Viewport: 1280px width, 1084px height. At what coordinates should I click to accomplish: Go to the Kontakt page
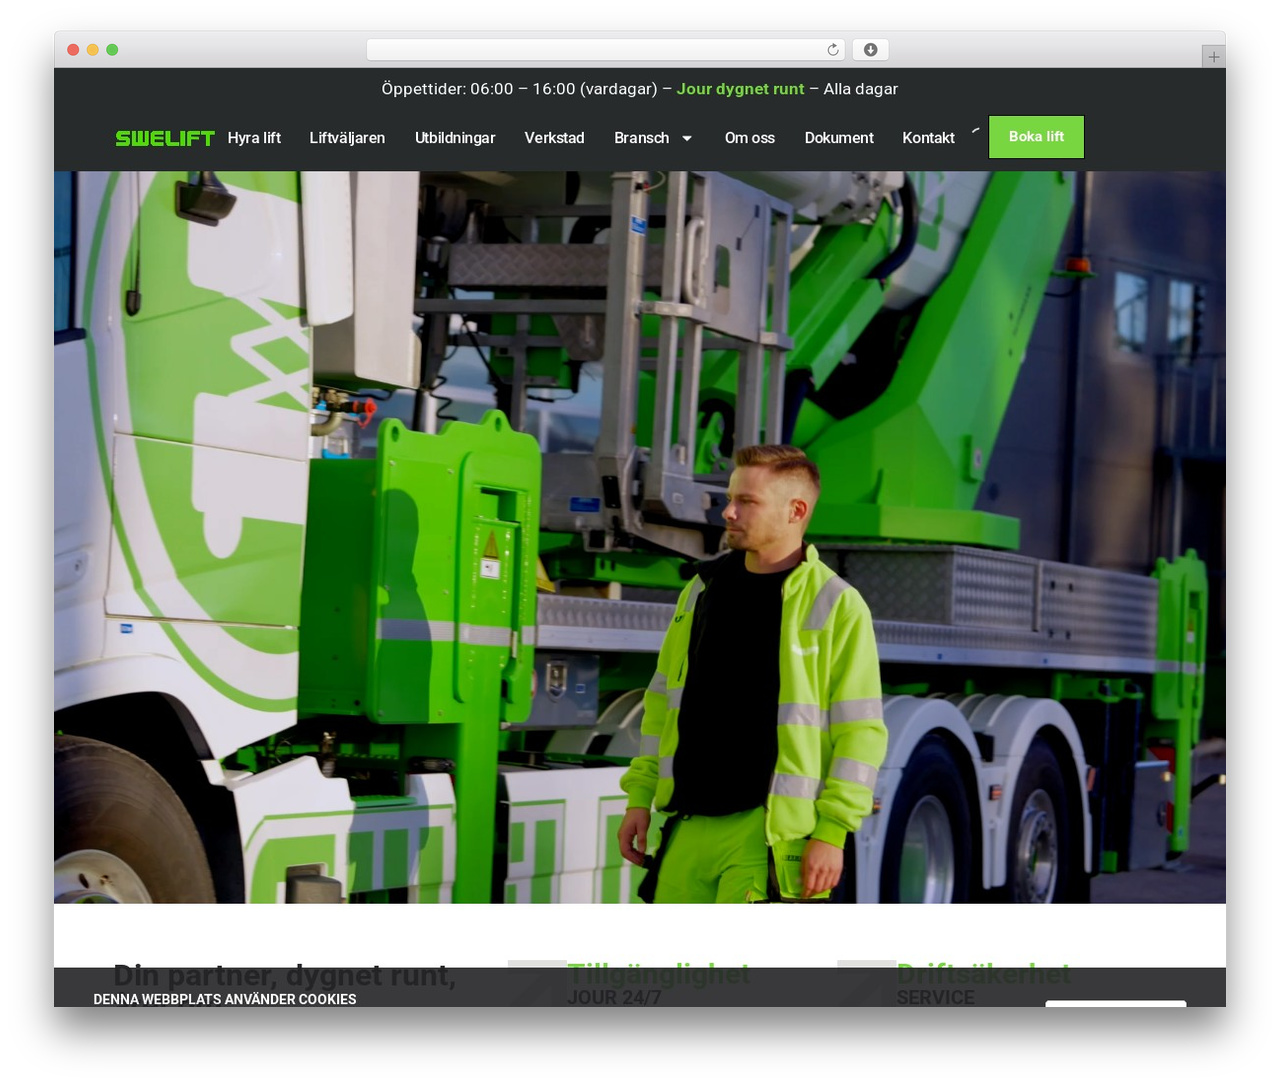click(x=928, y=138)
